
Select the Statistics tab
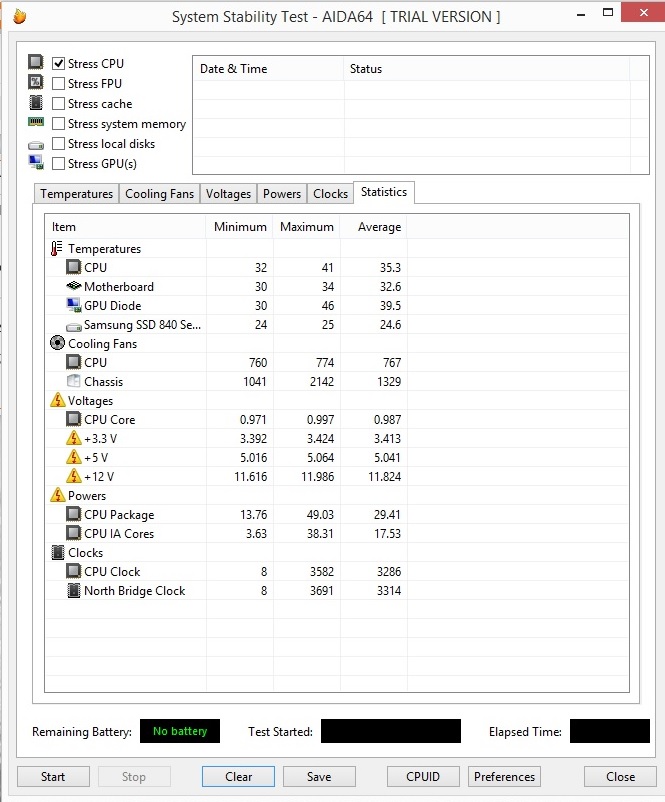(x=384, y=192)
